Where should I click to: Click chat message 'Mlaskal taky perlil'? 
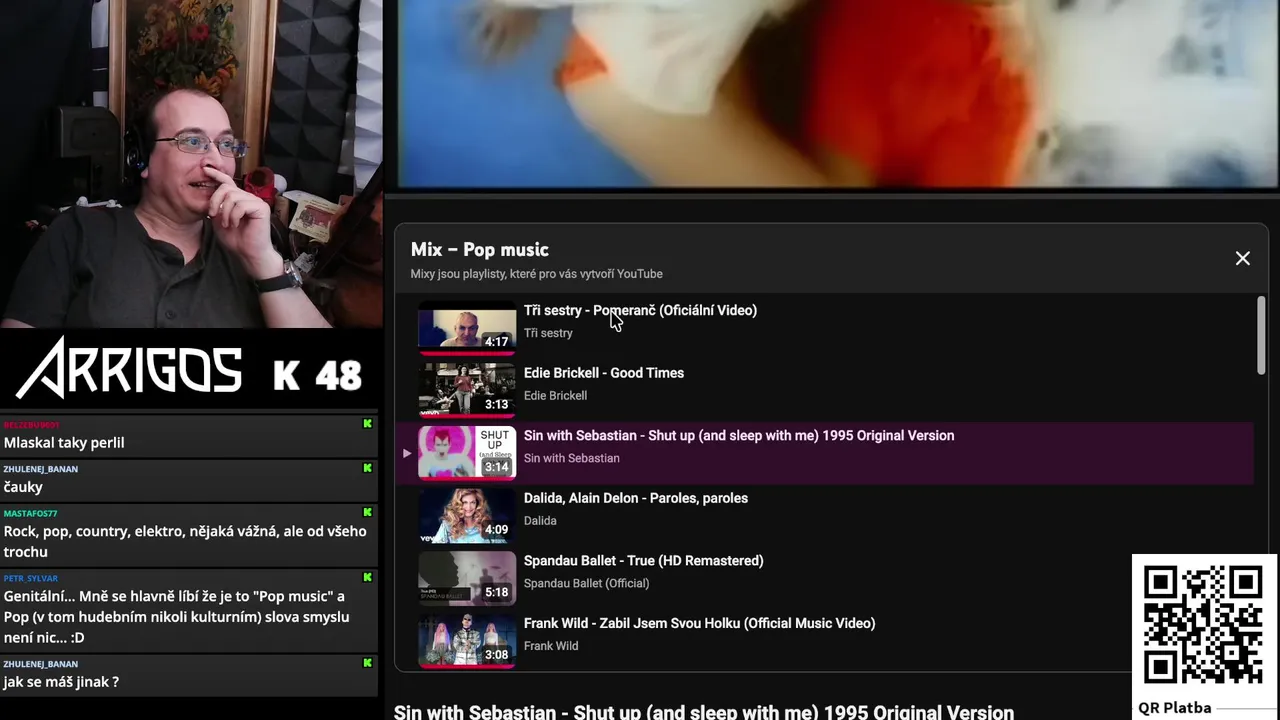click(64, 443)
